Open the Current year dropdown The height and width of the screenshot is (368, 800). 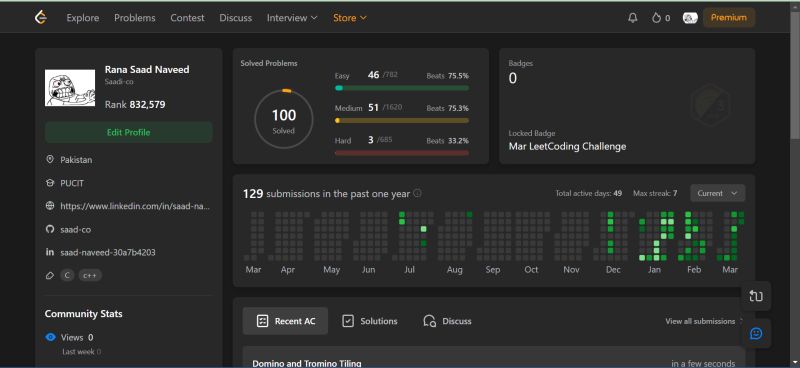717,193
